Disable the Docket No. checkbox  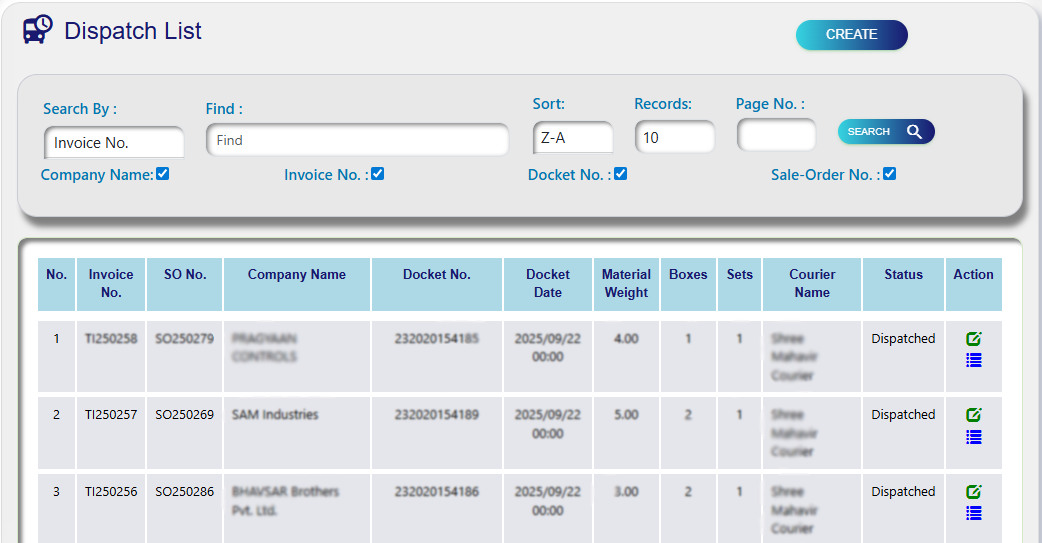pyautogui.click(x=620, y=174)
